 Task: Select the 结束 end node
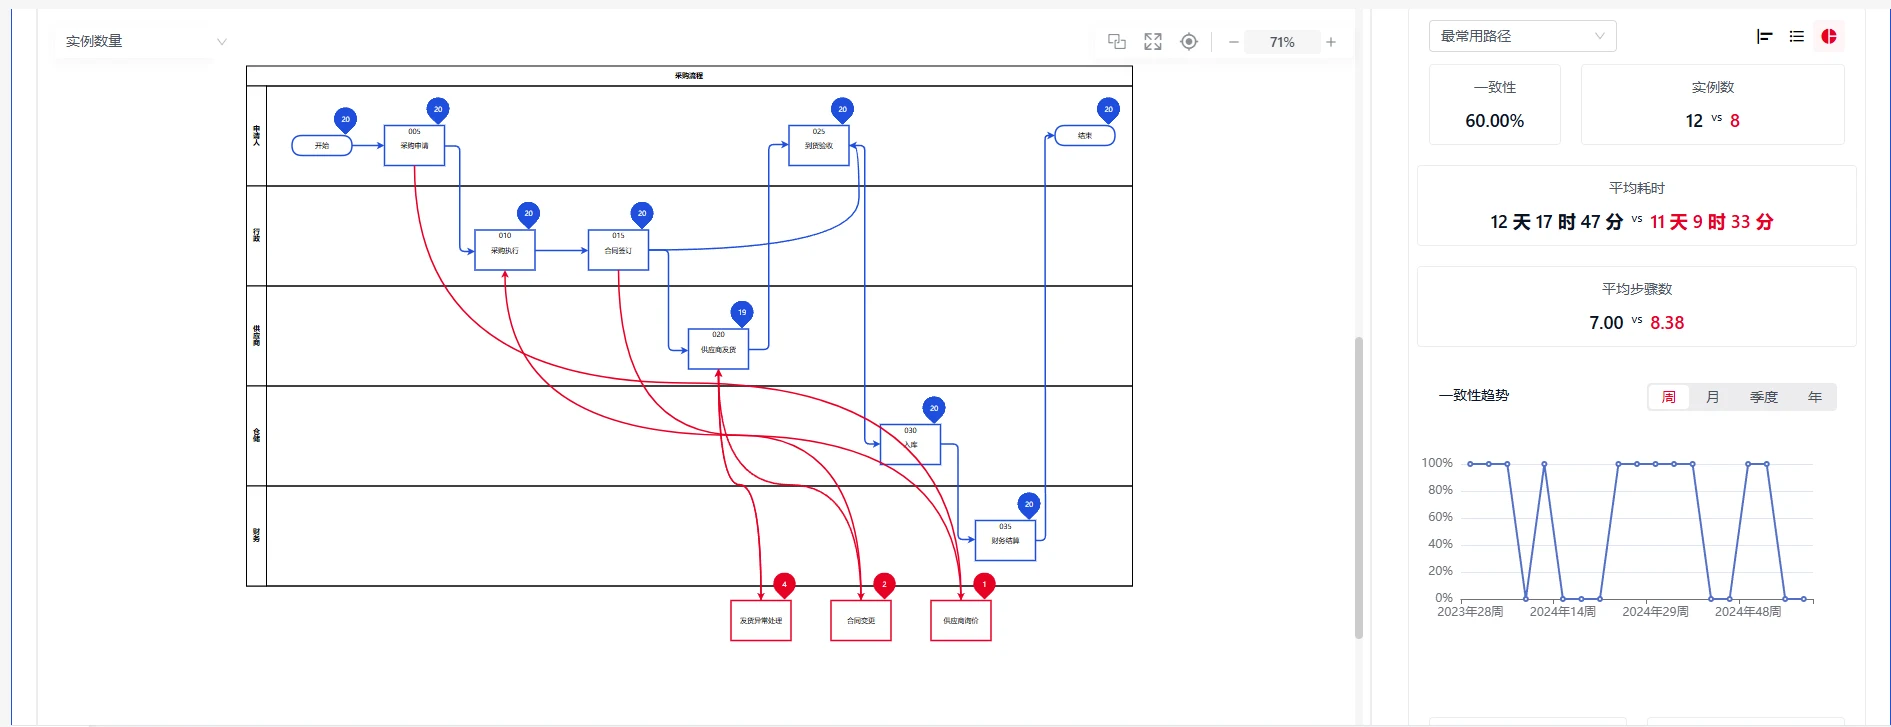coord(1085,136)
